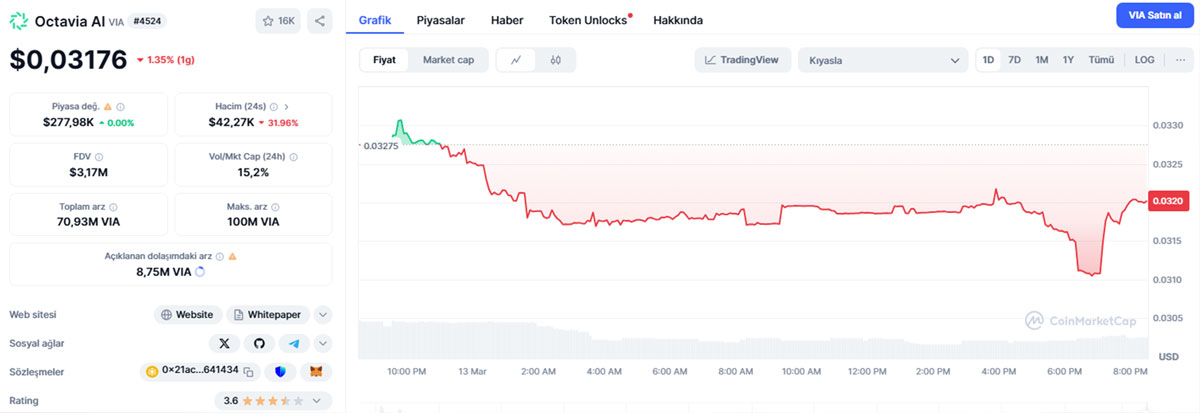Open the Telegram social link
Screen dimensions: 1200x413
(294, 343)
